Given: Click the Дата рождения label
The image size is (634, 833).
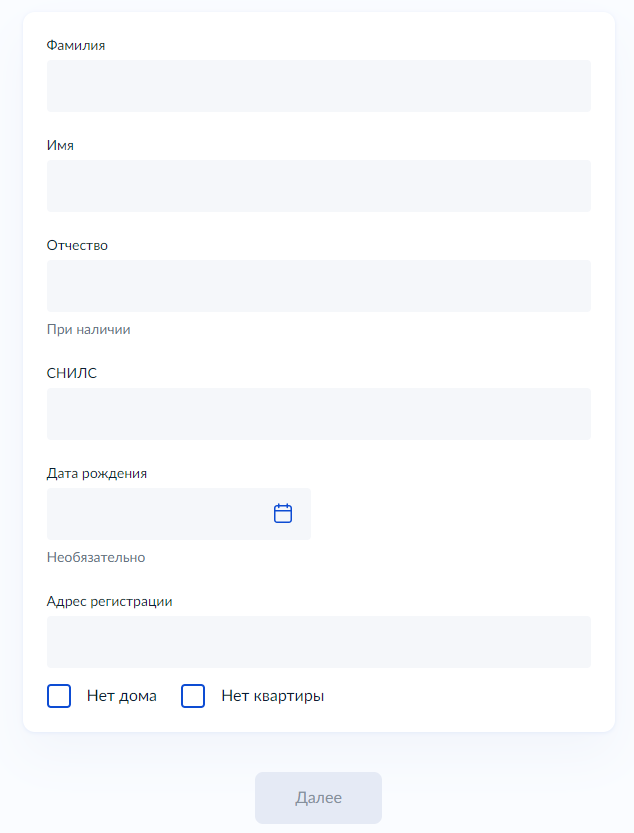Looking at the screenshot, I should [97, 473].
